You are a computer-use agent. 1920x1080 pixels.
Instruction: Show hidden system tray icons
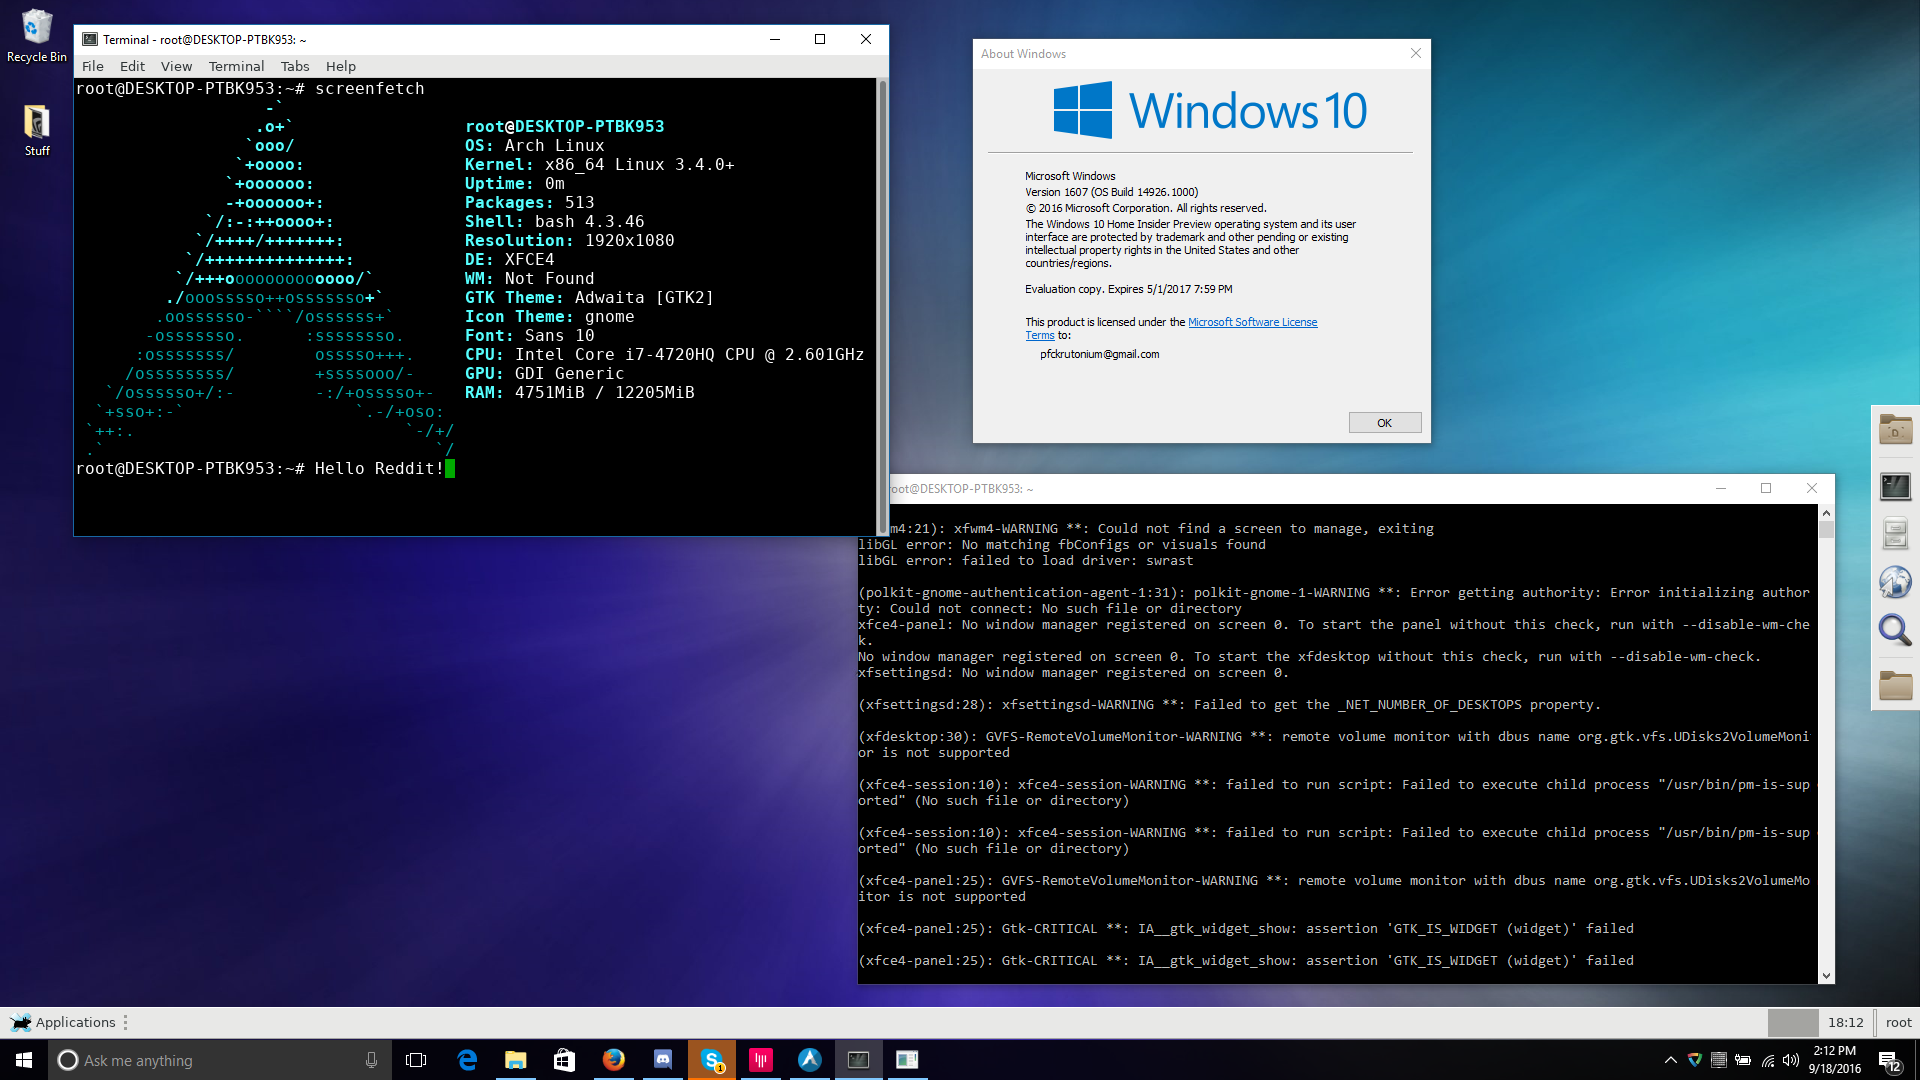point(1670,1060)
